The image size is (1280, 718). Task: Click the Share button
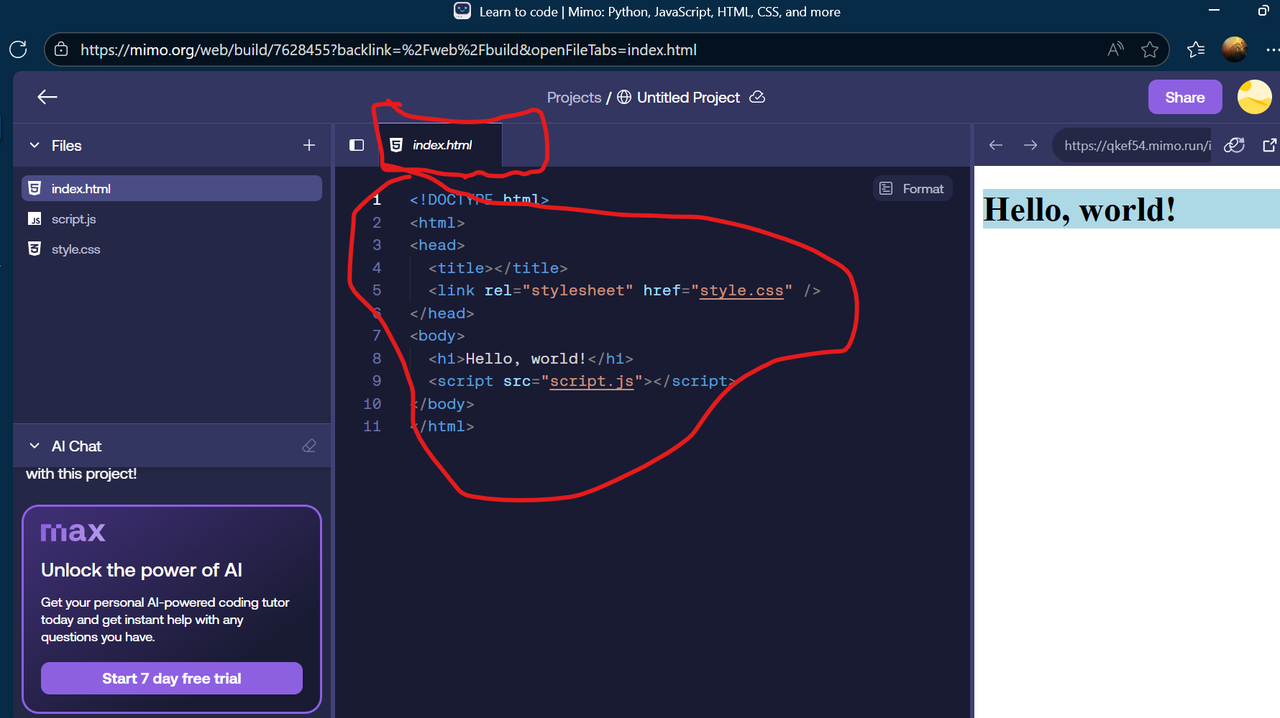point(1185,97)
